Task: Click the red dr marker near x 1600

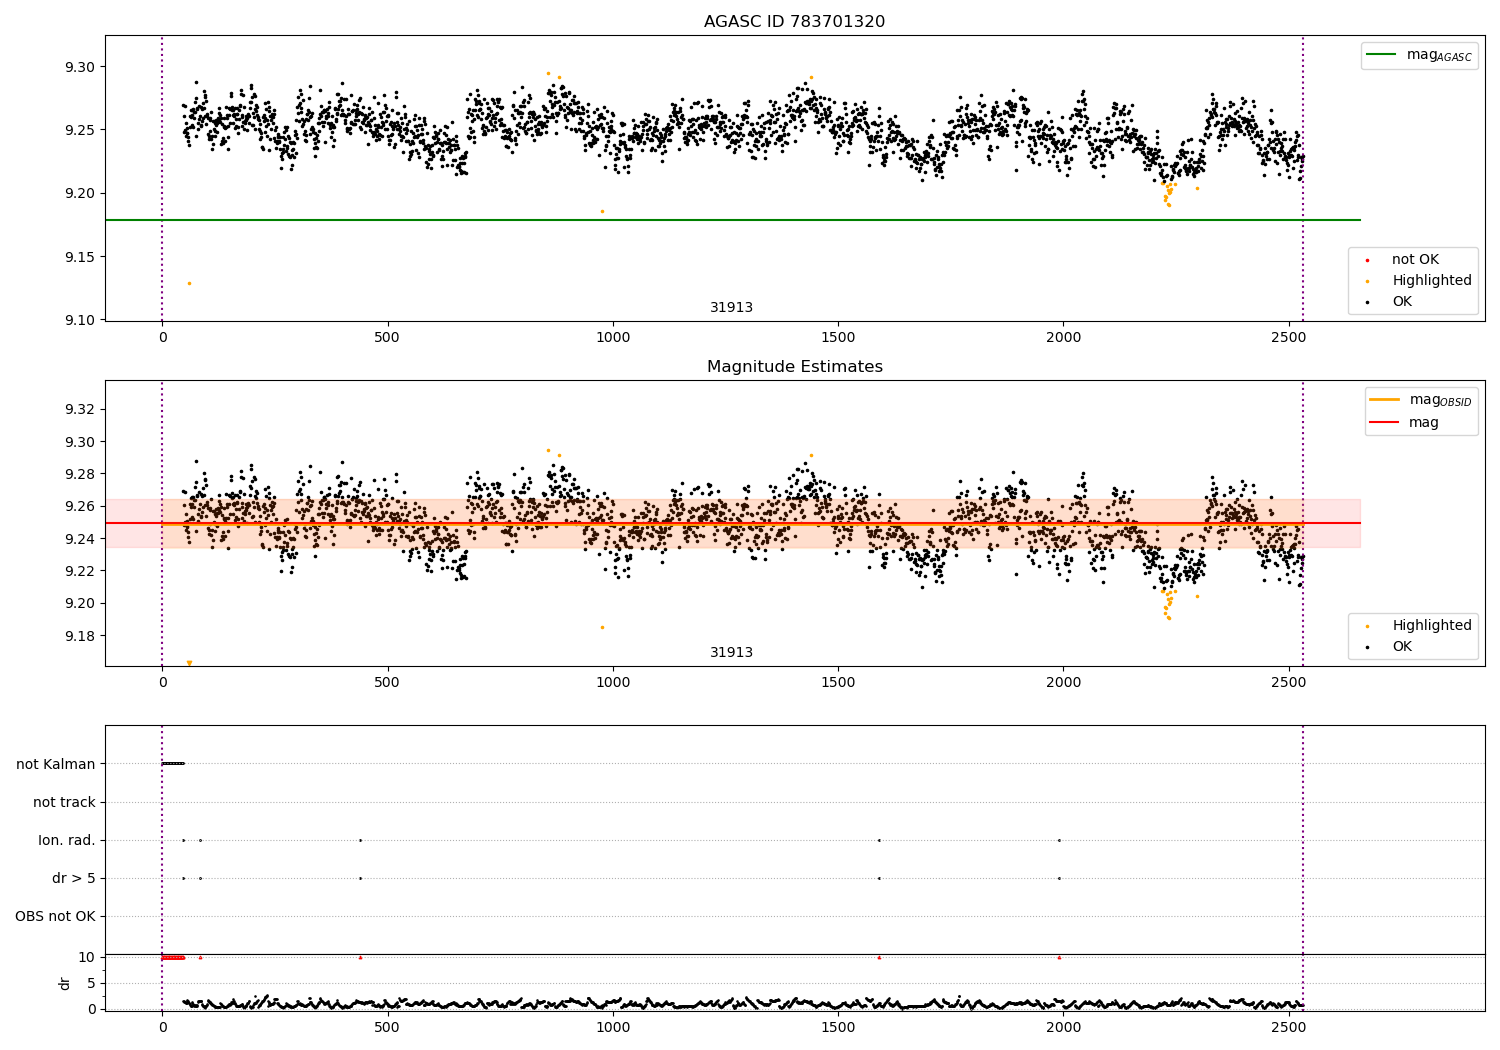Action: tap(879, 957)
